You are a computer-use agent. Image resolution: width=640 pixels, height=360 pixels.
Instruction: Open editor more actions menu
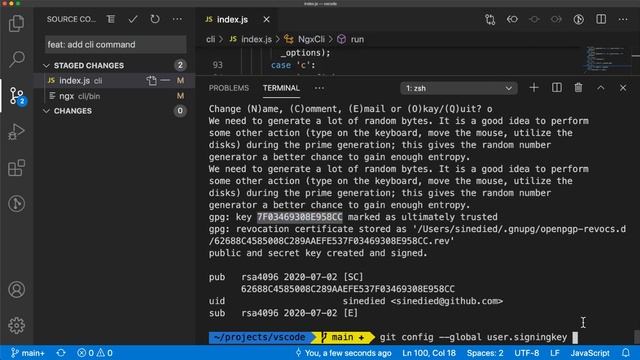click(x=623, y=19)
